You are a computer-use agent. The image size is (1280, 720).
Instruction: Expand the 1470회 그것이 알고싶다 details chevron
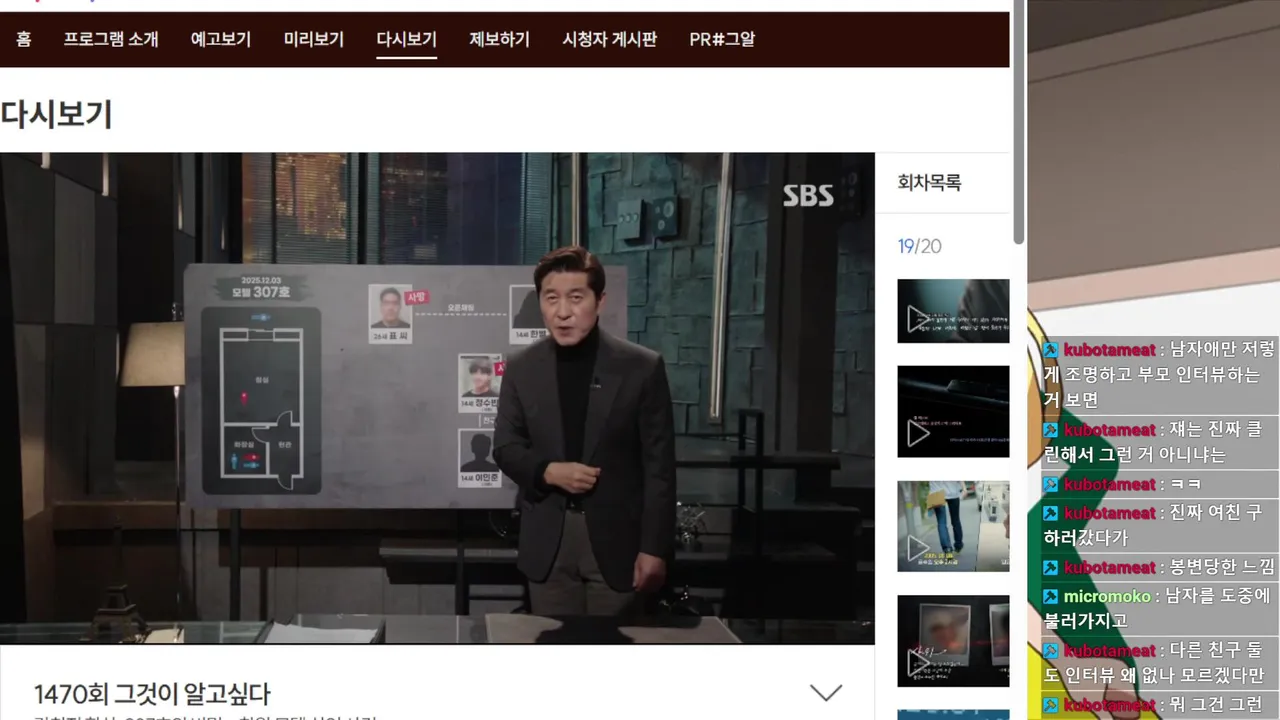click(x=826, y=692)
